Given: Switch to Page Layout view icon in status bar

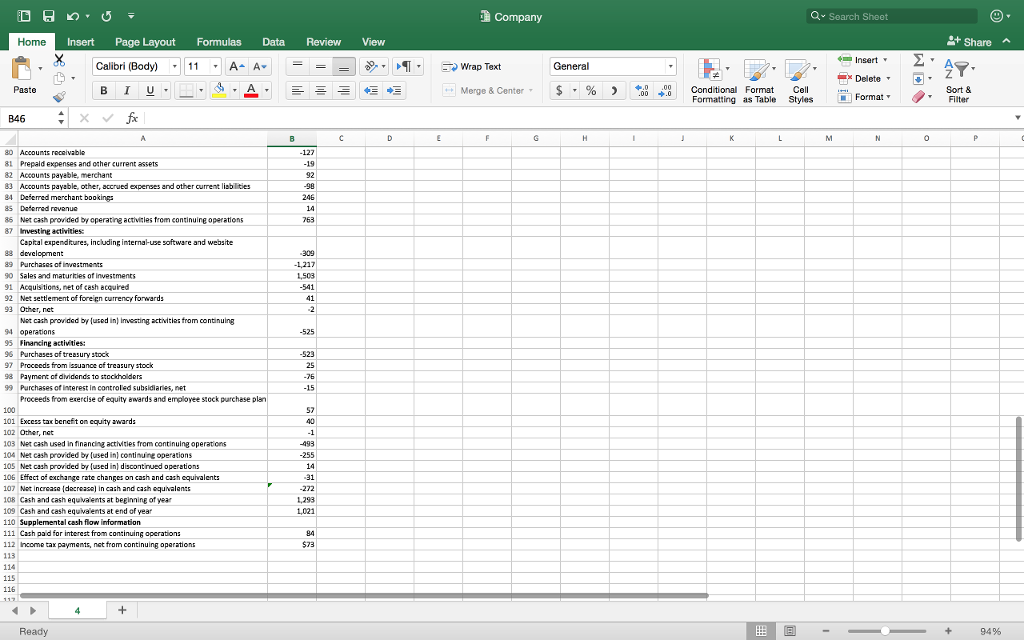Looking at the screenshot, I should 790,631.
